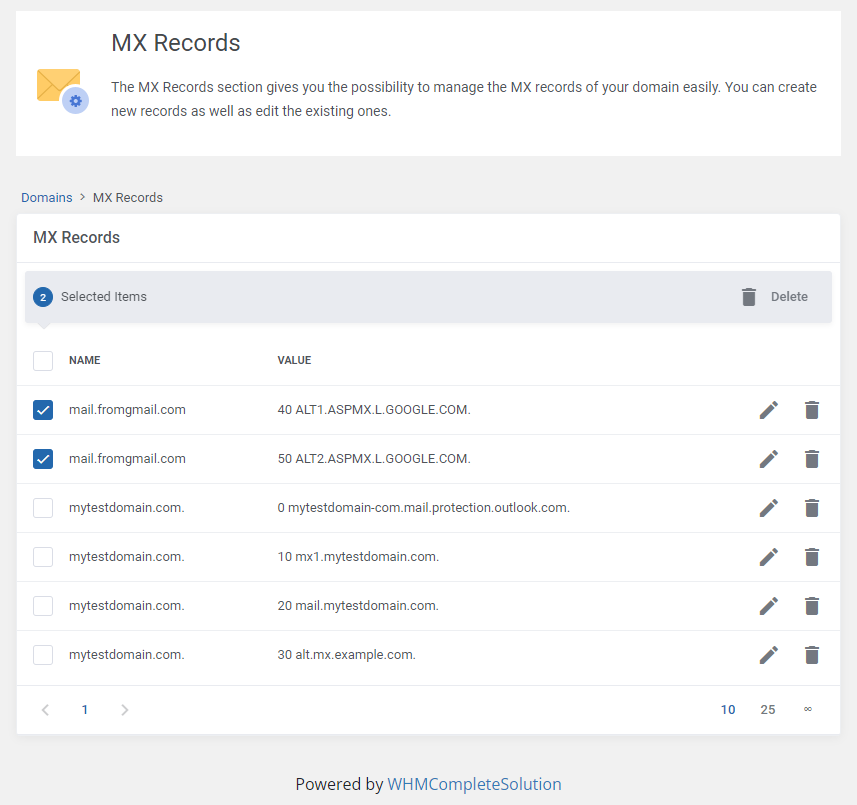Uncheck the ALT2.ASPMX.L.GOOGLE.COM. row checkbox

(x=43, y=459)
